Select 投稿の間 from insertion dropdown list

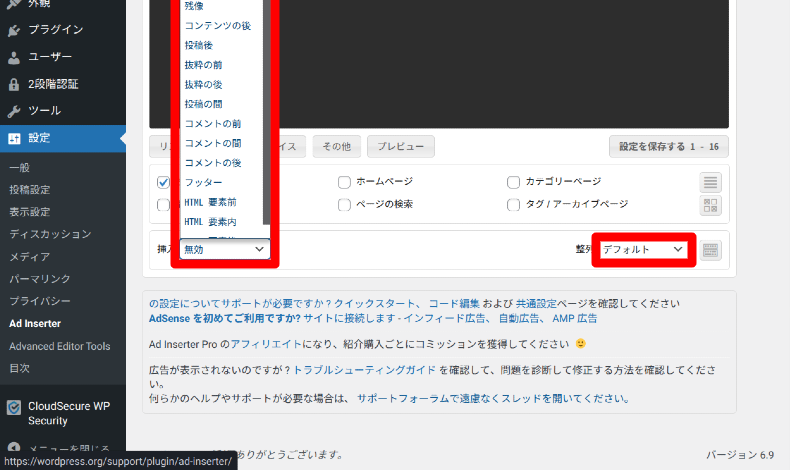click(x=203, y=104)
